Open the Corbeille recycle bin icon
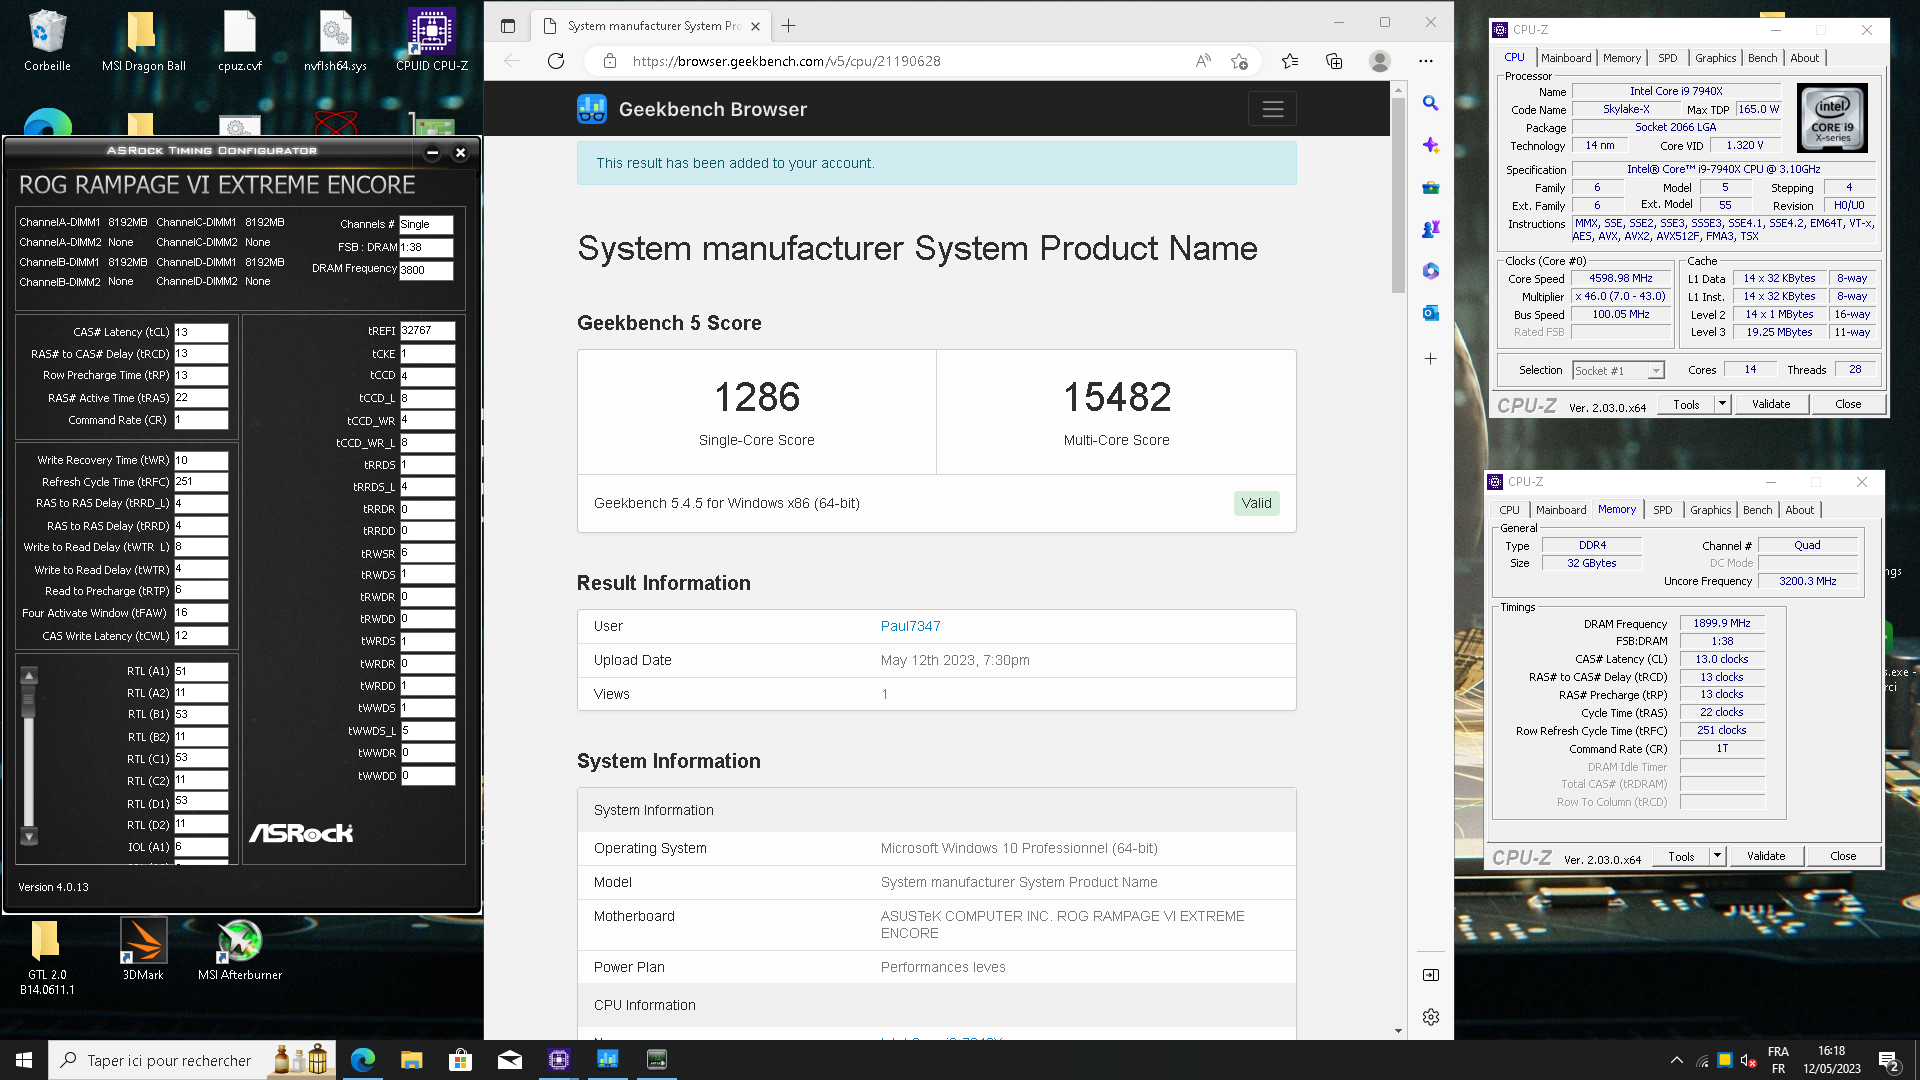Viewport: 1920px width, 1080px height. 47,41
